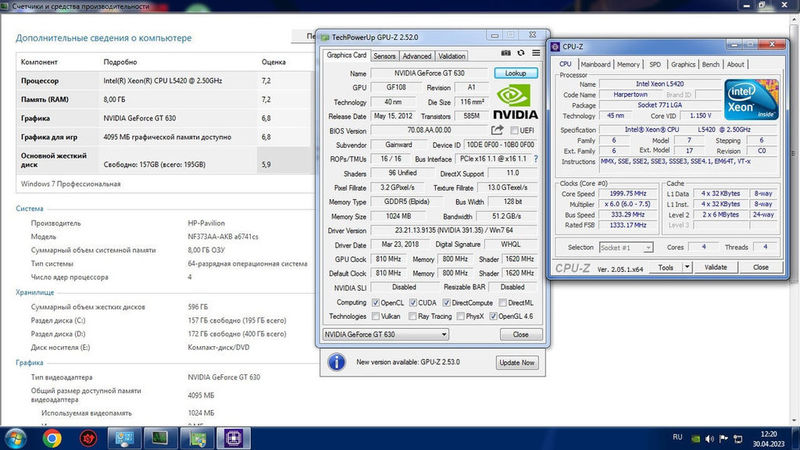The height and width of the screenshot is (450, 800).
Task: Click the GPU-Z Close button
Action: (520, 335)
